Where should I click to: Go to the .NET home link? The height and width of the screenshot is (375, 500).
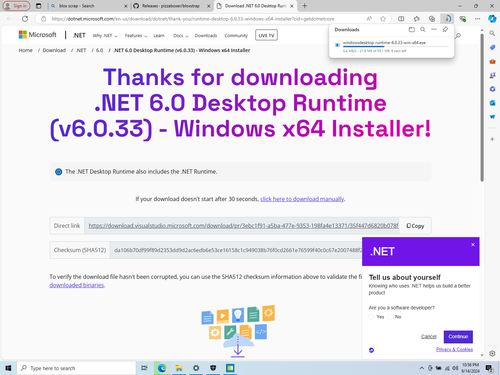(x=79, y=35)
